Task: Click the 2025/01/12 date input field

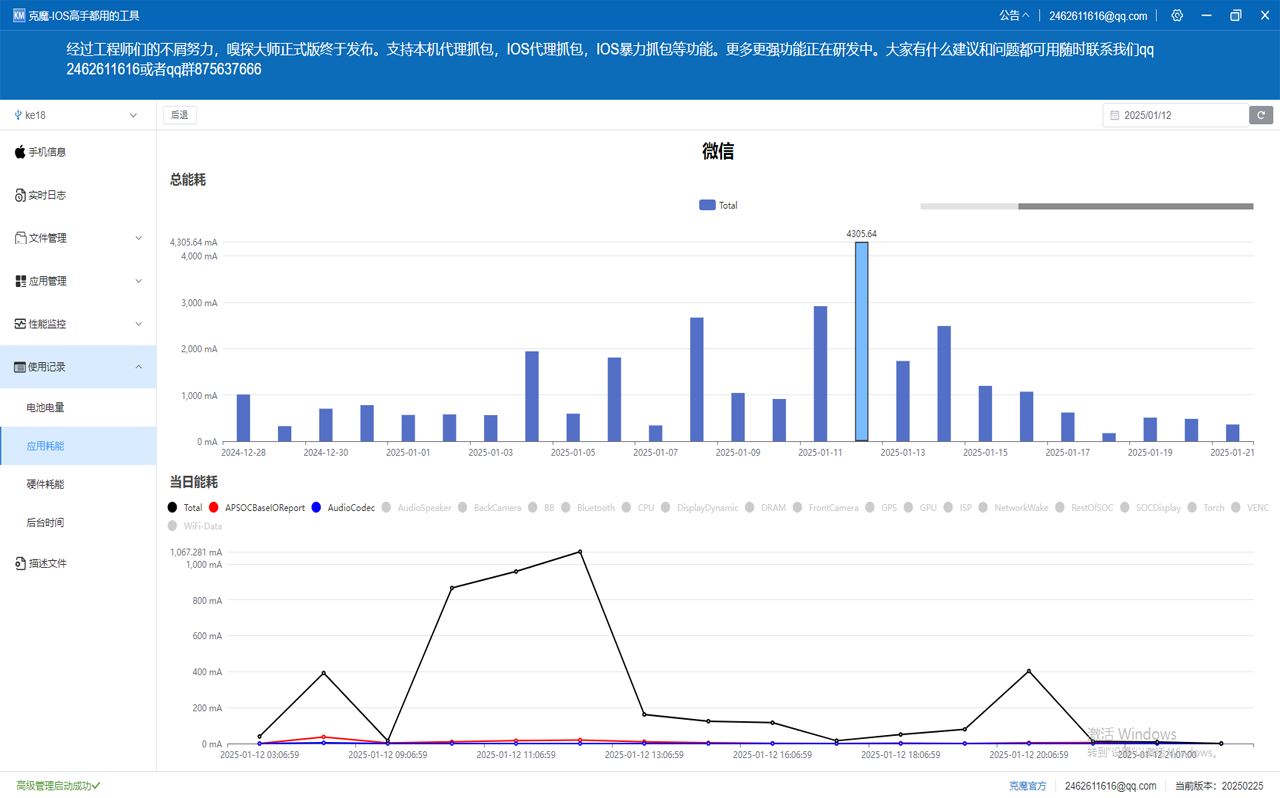Action: point(1176,115)
